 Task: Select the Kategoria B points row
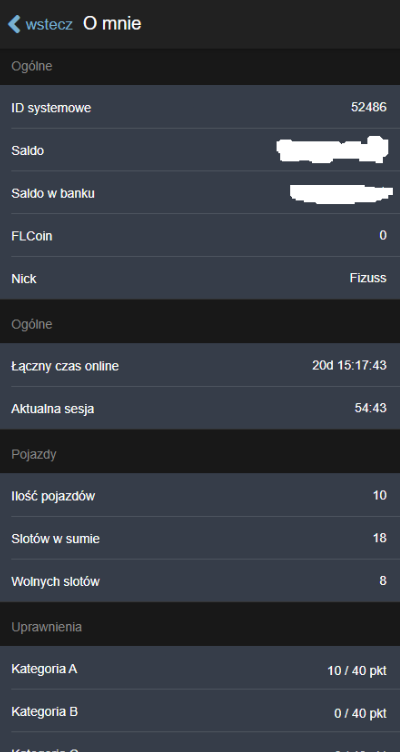(200, 711)
